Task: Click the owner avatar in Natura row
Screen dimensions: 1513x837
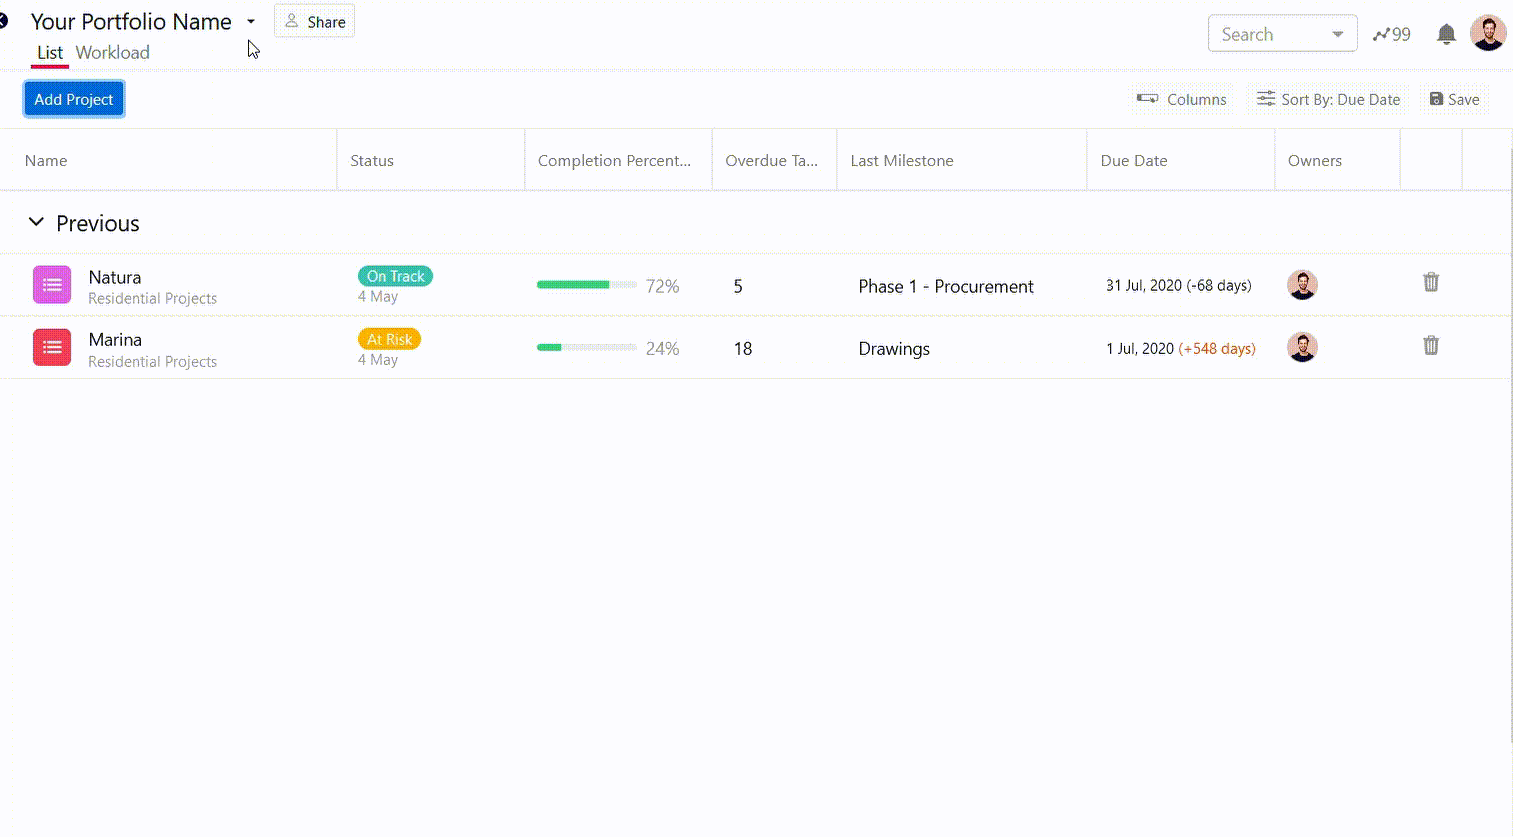Action: pos(1302,285)
